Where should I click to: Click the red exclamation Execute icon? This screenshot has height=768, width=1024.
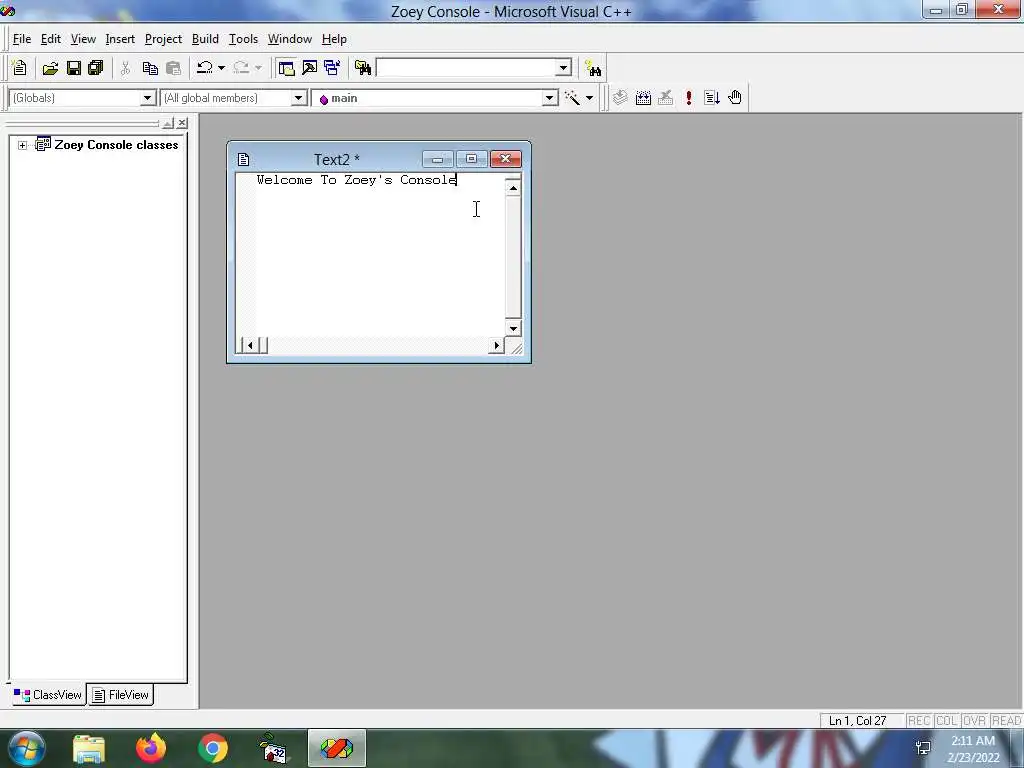pos(688,98)
